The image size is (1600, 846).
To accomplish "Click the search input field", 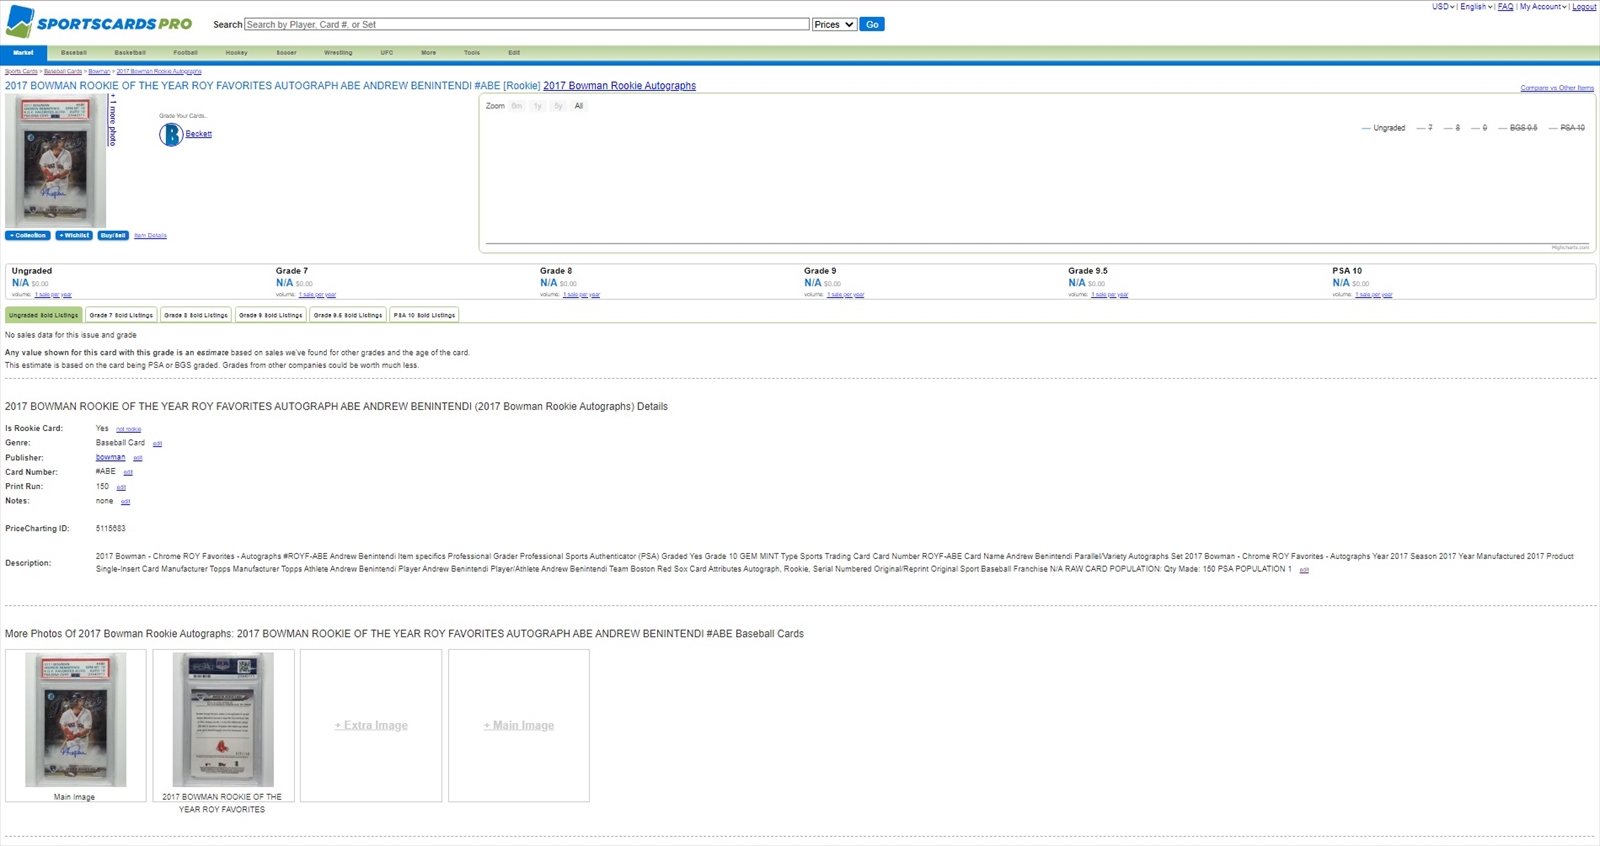I will pyautogui.click(x=527, y=24).
